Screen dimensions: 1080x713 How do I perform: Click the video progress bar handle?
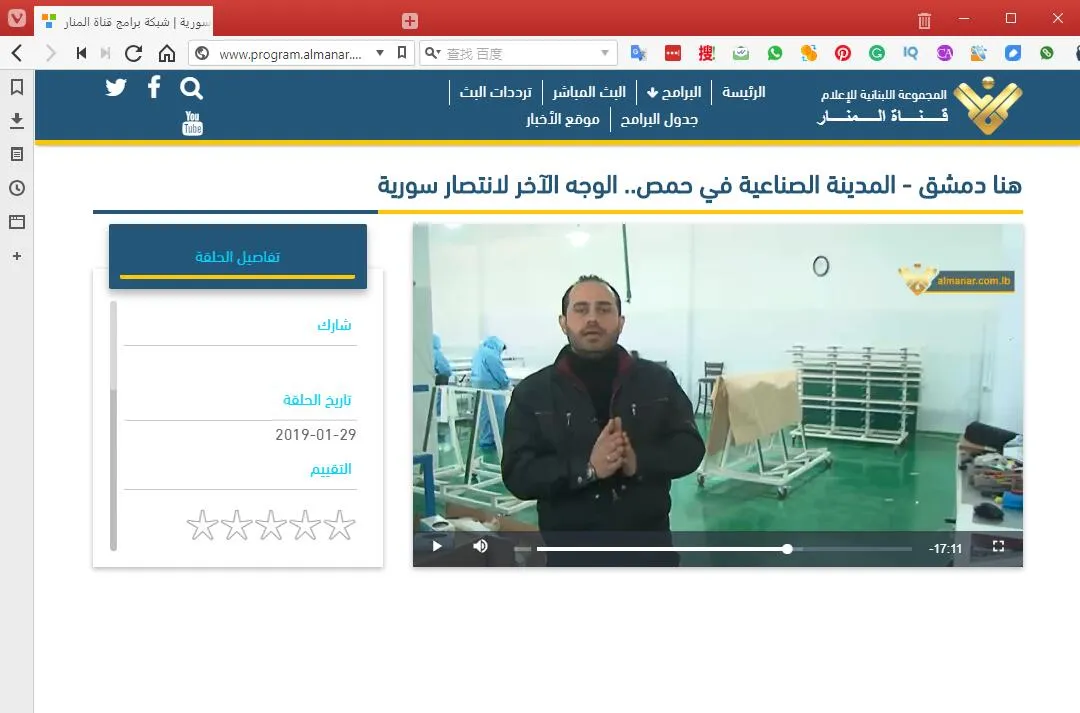click(x=787, y=548)
